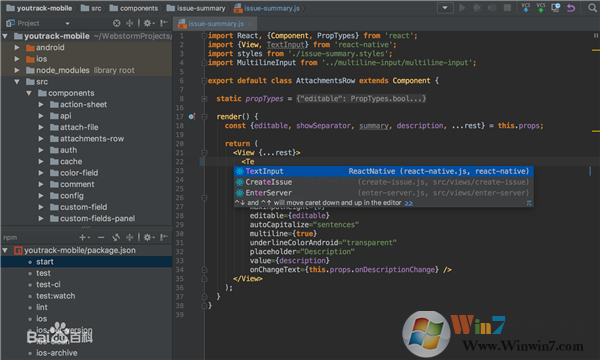Screen dimensions: 600x360
Task: Click the Debug bug icon
Action: coord(477,8)
